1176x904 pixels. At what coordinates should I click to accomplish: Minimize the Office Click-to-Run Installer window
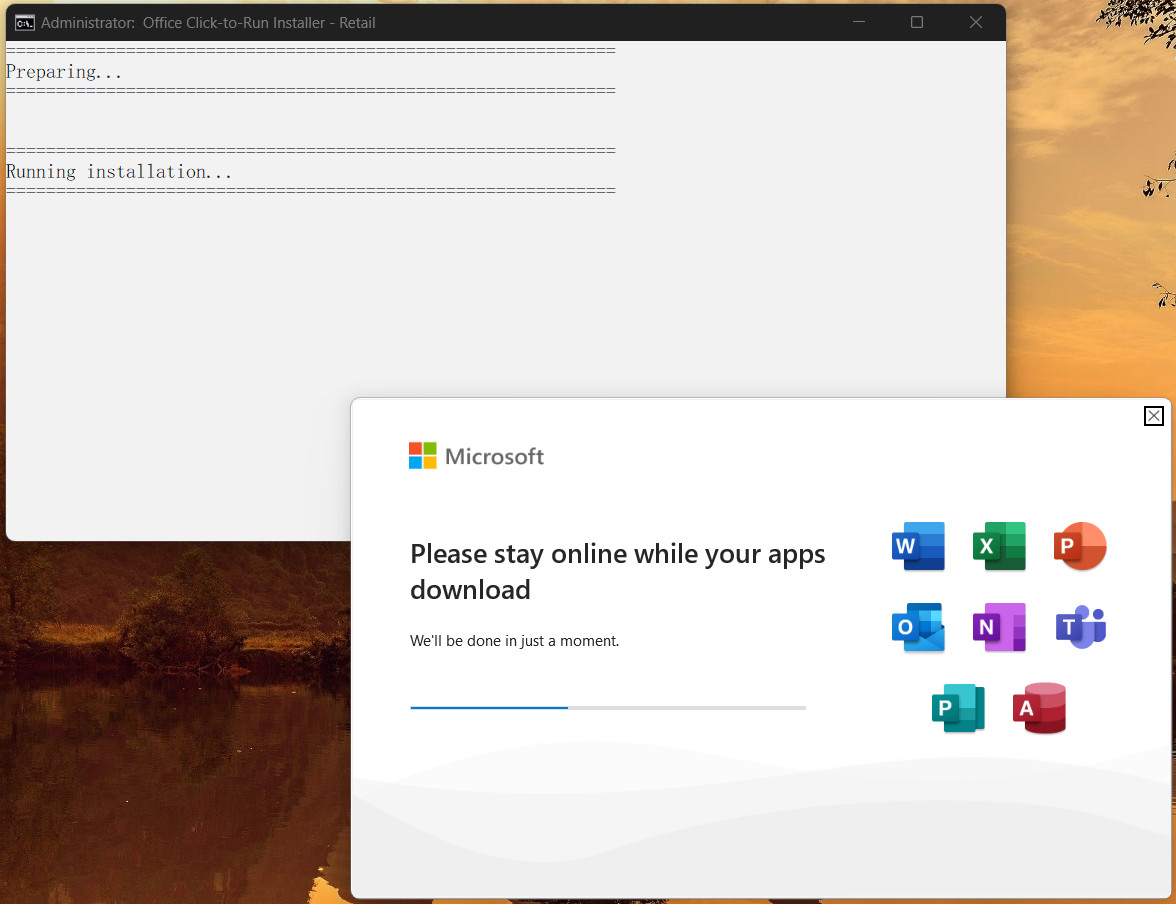[860, 23]
